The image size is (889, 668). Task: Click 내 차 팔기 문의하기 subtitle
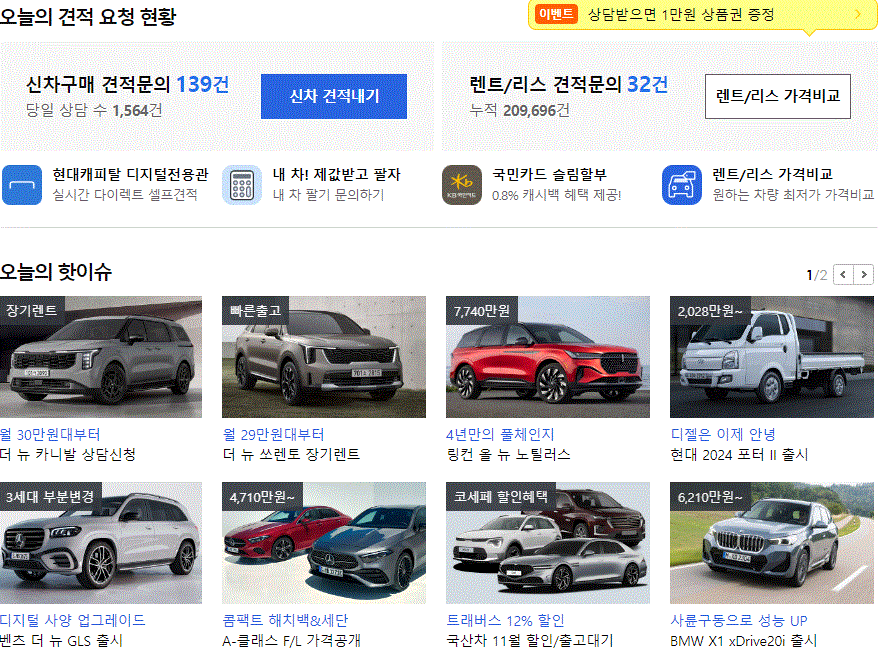coord(328,195)
